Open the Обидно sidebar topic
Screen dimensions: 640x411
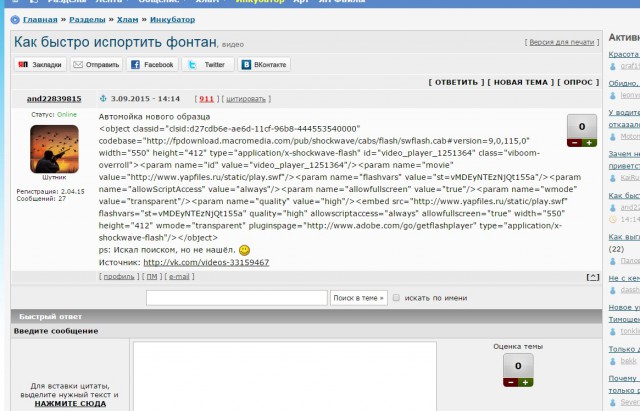tap(624, 83)
